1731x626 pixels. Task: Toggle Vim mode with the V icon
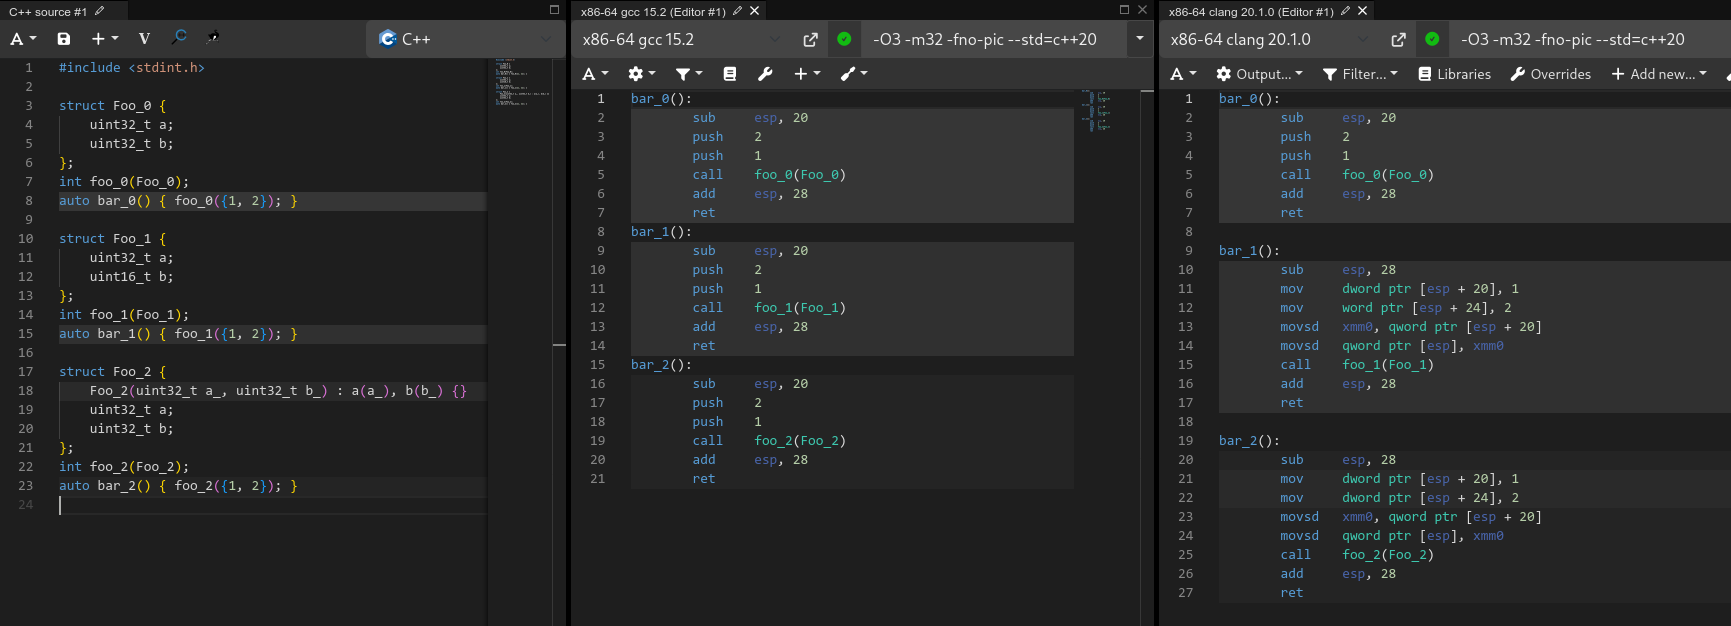click(144, 39)
